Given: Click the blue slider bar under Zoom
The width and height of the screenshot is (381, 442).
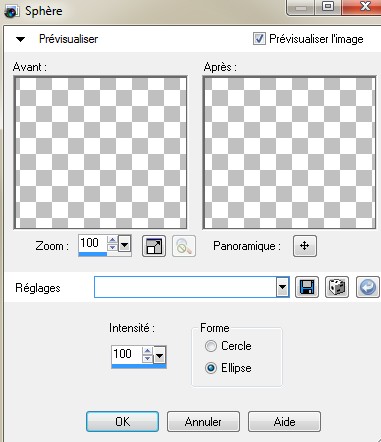Looking at the screenshot, I should 93,254.
